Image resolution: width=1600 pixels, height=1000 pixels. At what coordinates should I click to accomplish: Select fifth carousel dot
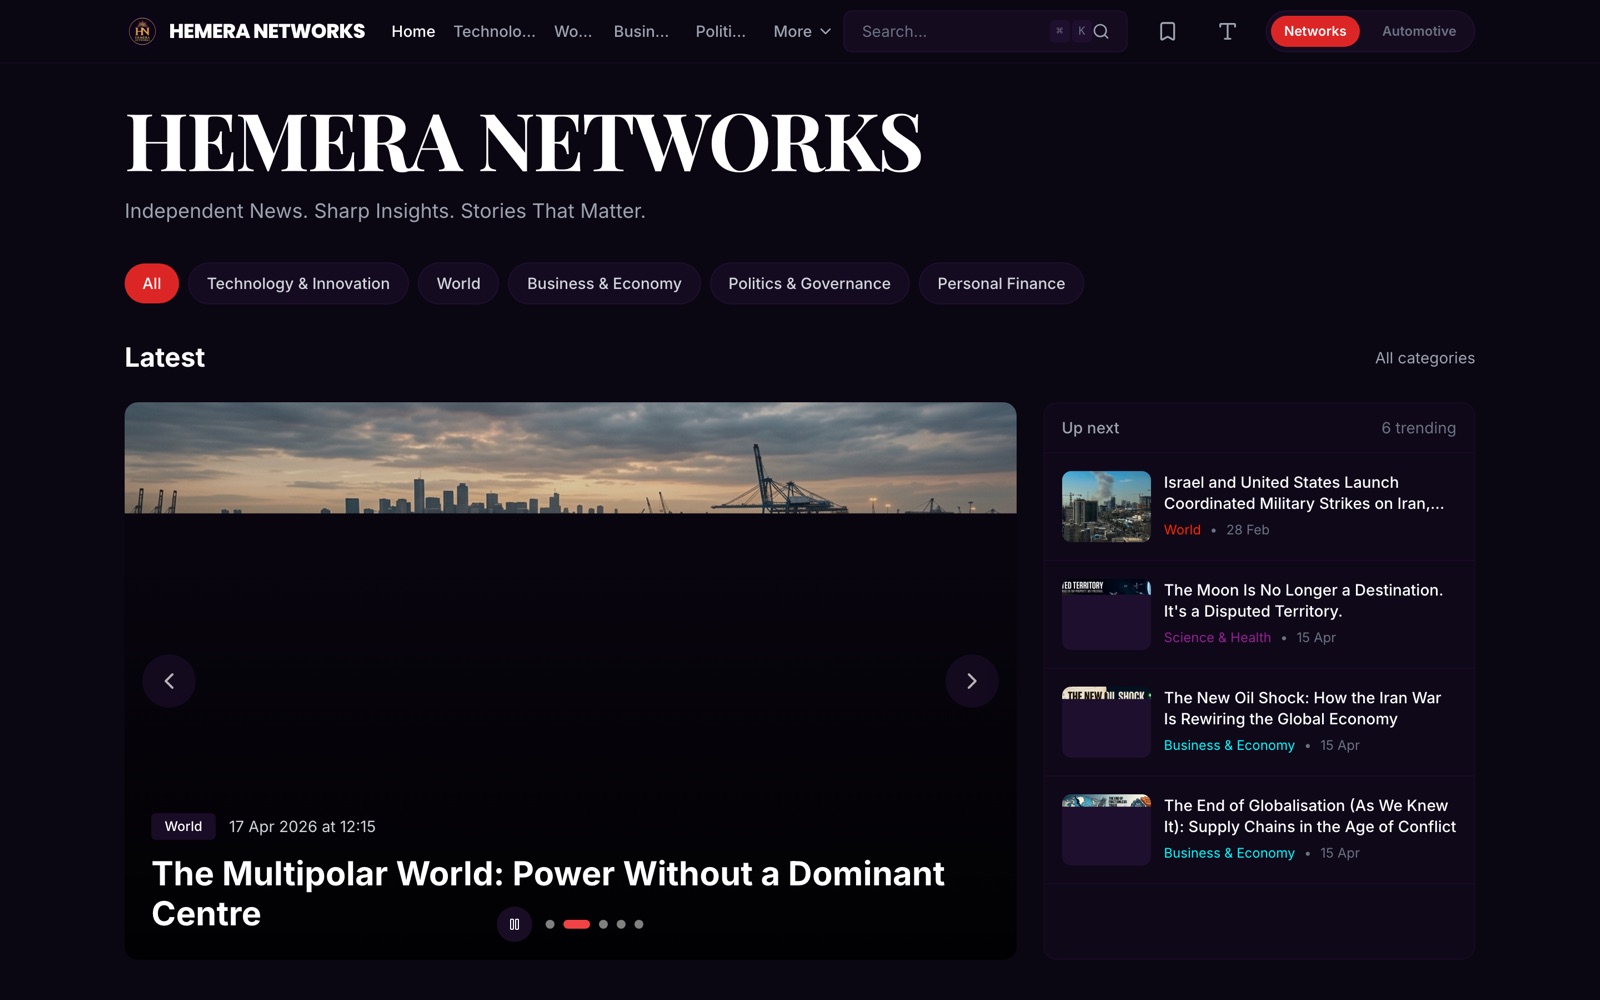(639, 924)
